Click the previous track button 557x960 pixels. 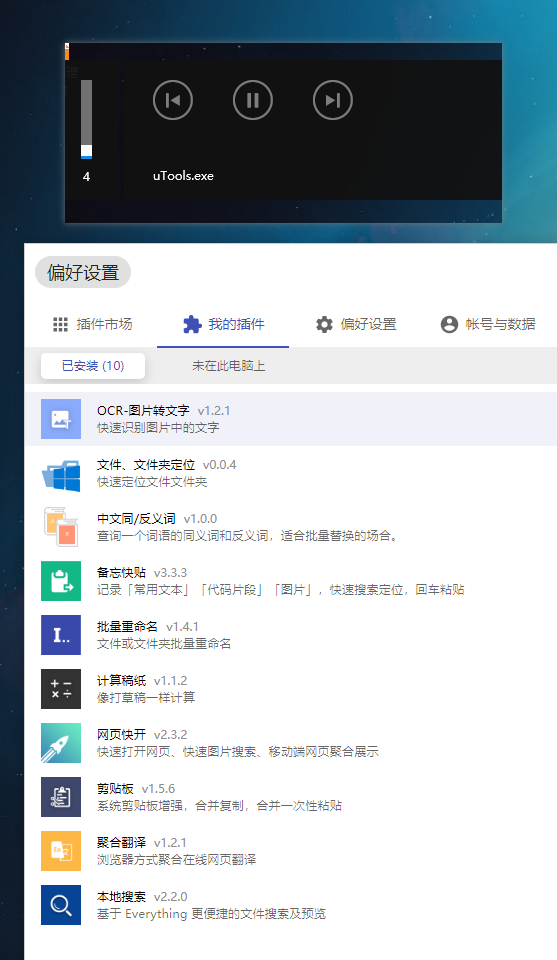pos(173,100)
